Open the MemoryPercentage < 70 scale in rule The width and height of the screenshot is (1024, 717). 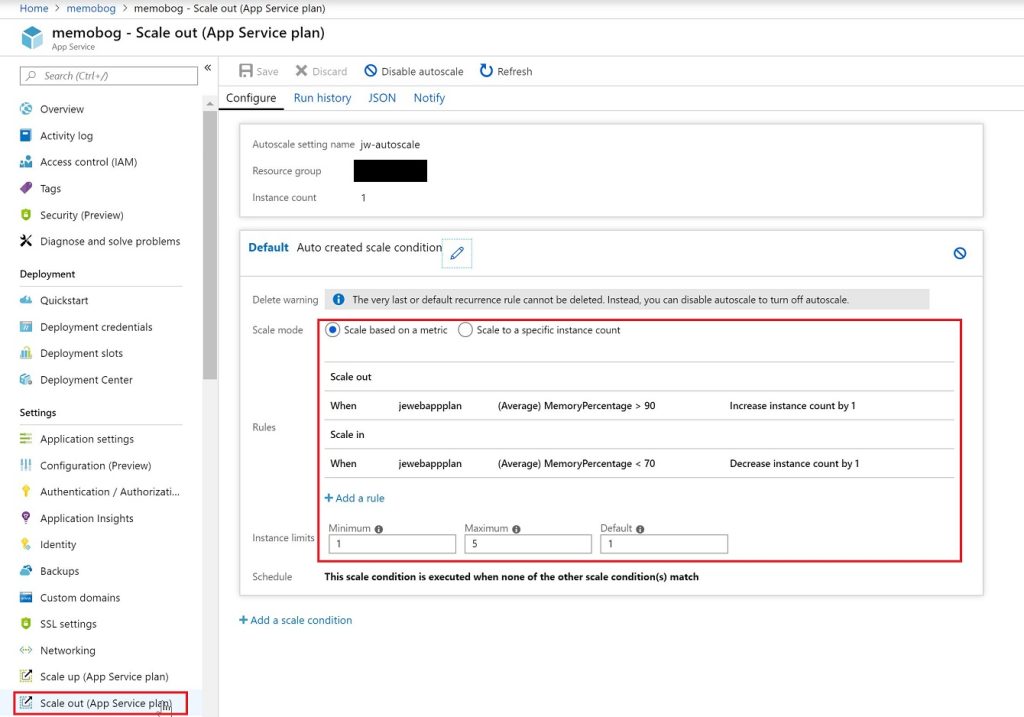(x=639, y=464)
